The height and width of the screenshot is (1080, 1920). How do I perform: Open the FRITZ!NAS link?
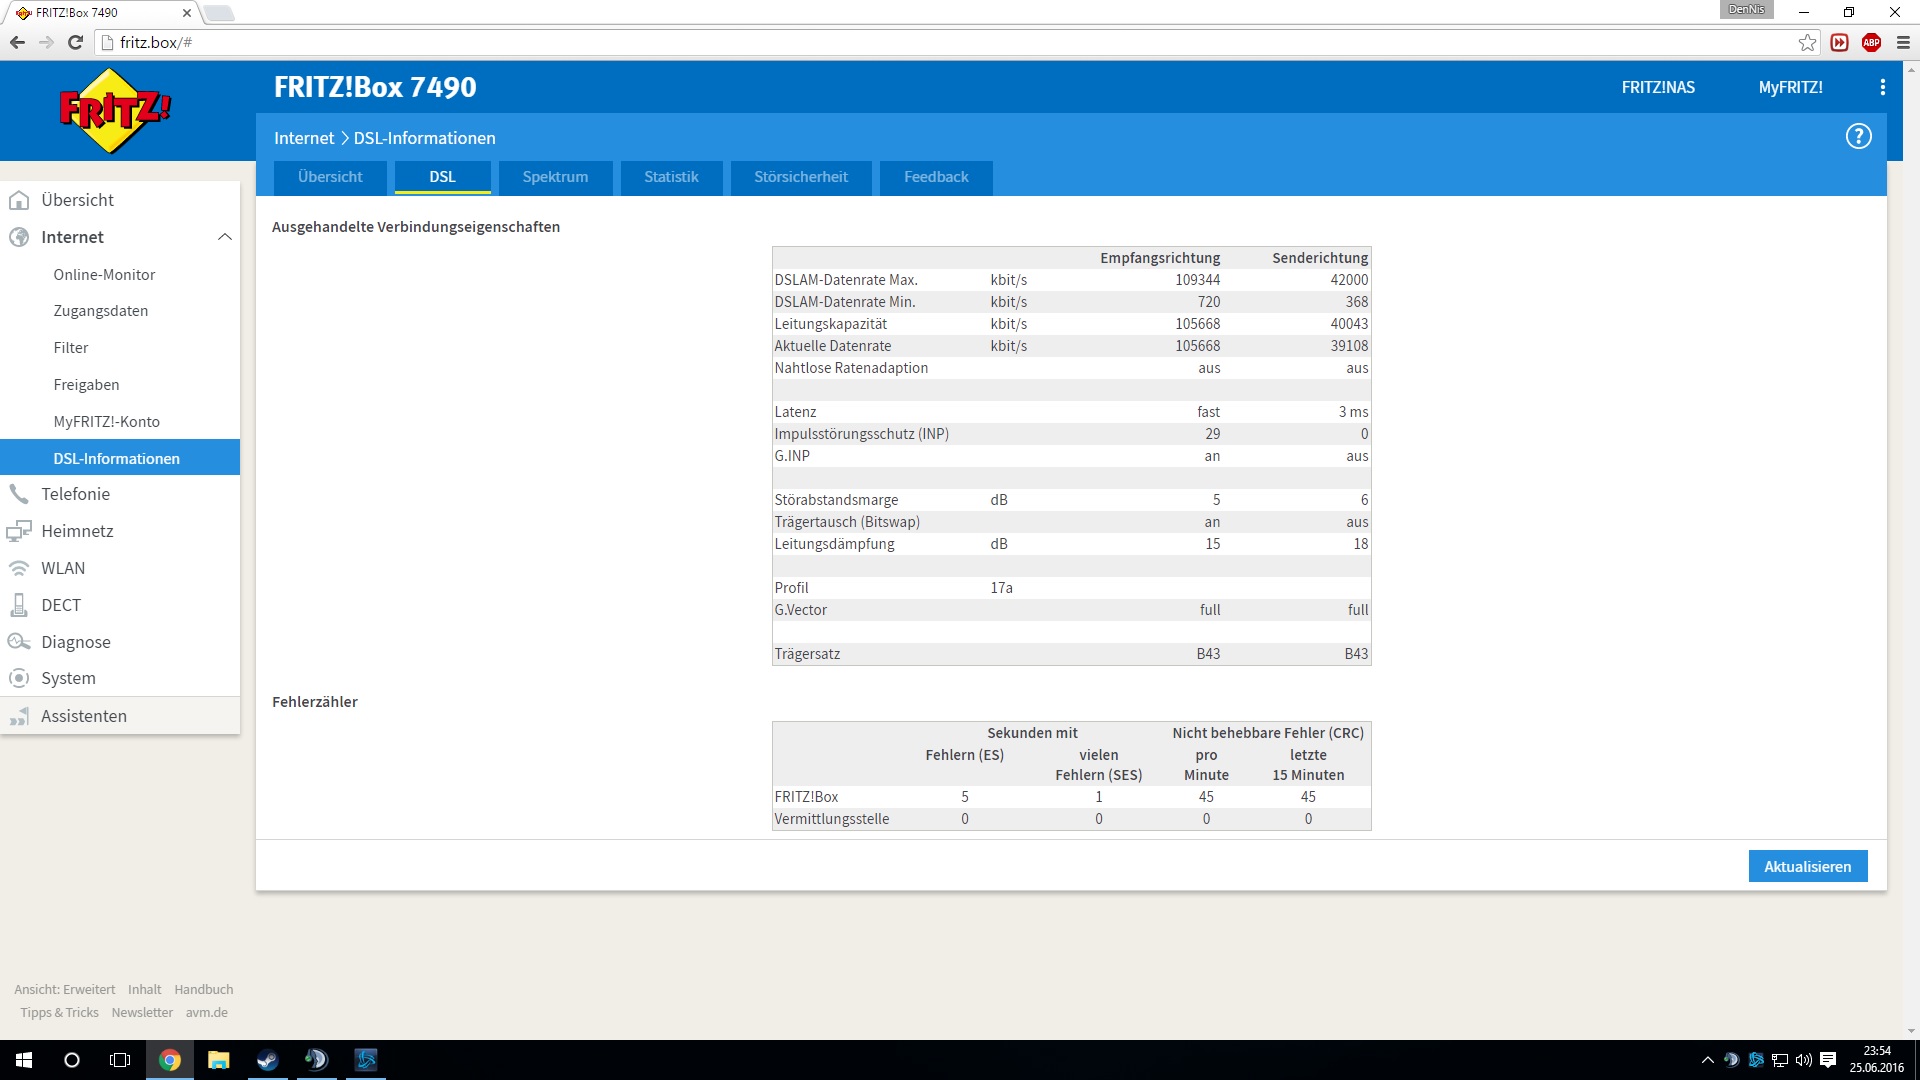coord(1657,88)
